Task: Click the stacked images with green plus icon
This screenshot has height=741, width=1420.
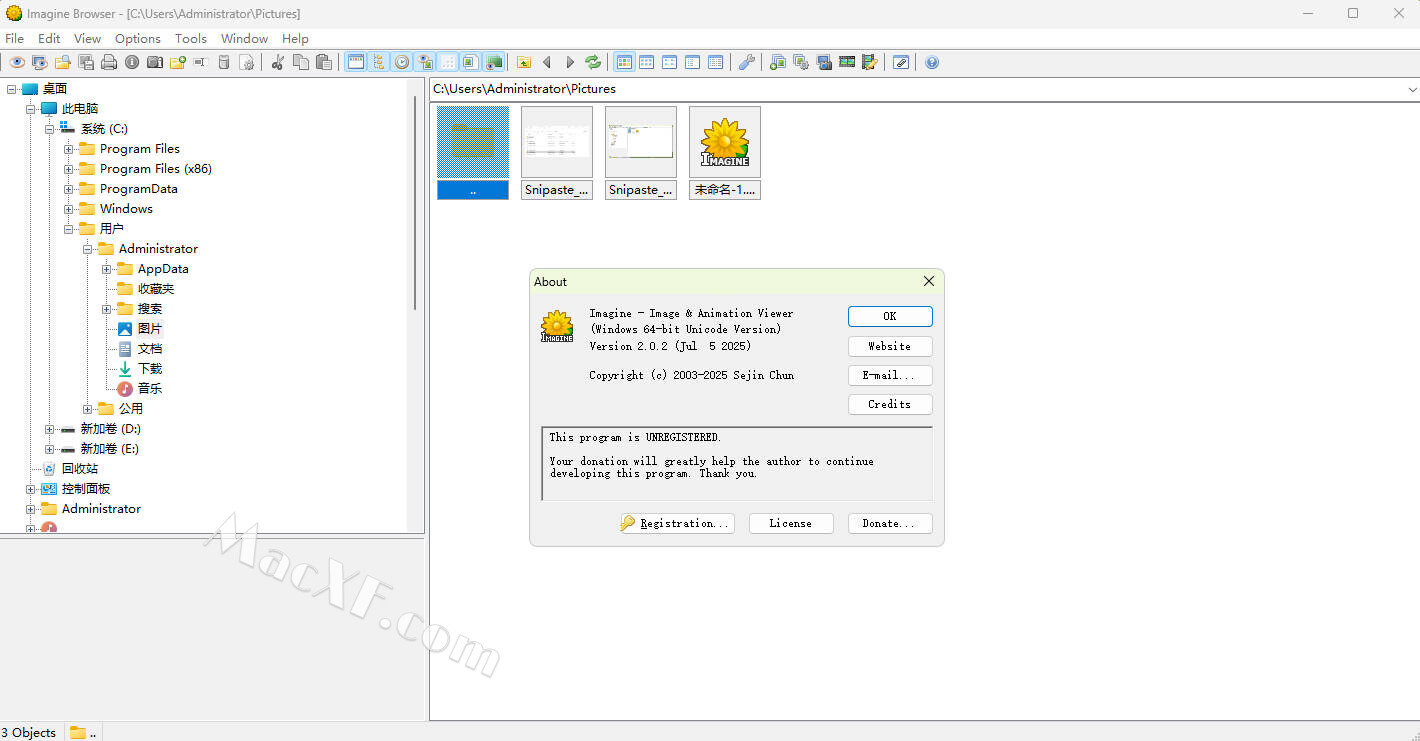Action: click(x=778, y=62)
